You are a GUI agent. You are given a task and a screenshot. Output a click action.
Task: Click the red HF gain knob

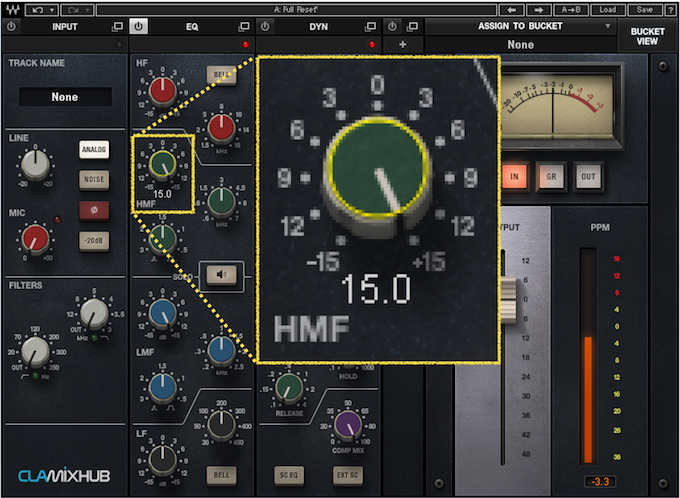(x=163, y=91)
